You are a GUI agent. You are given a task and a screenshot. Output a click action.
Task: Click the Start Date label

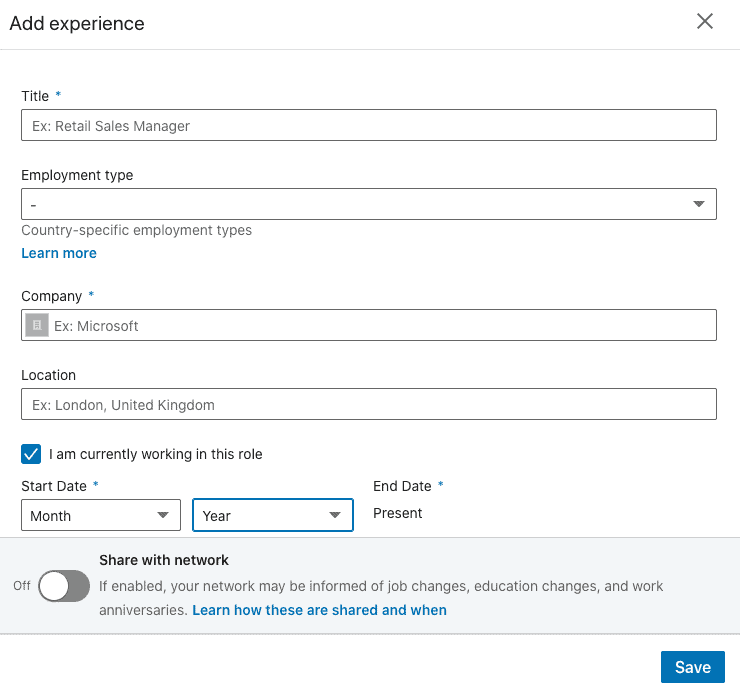point(54,486)
